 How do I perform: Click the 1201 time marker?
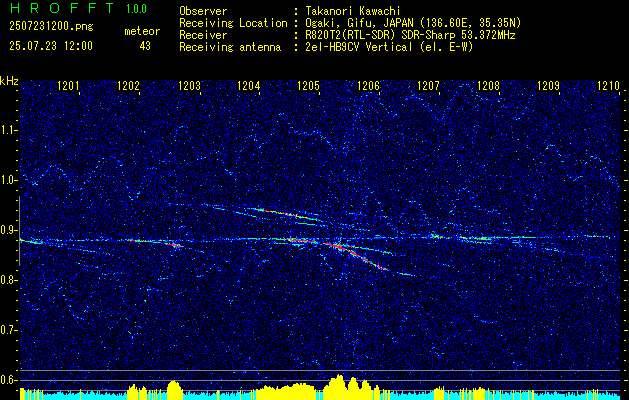[x=68, y=85]
